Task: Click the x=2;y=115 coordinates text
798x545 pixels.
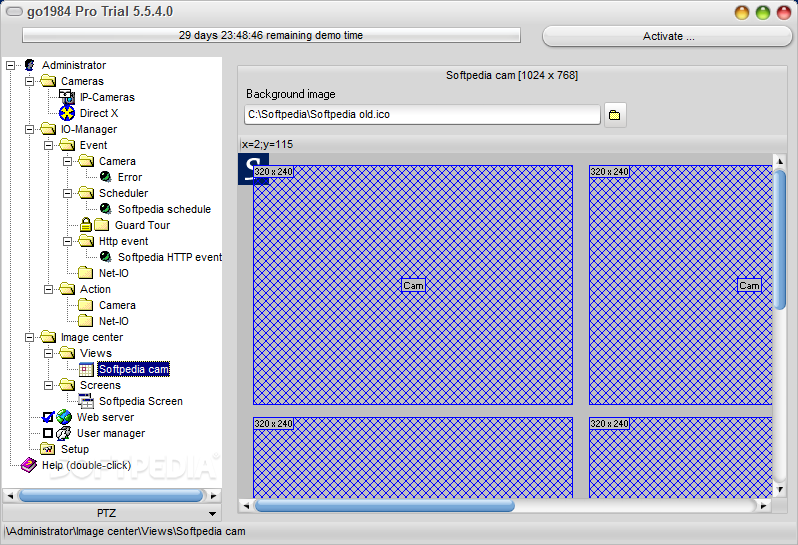Action: click(267, 144)
